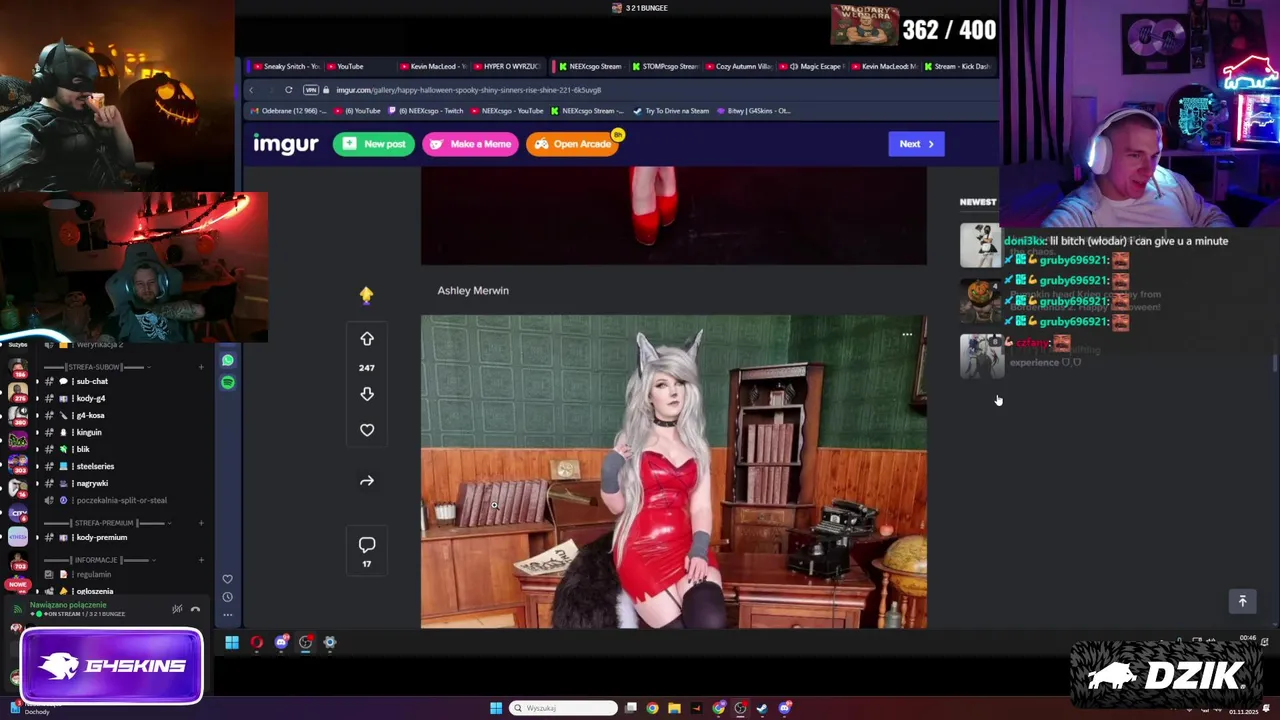
Task: Open the Discord server with 703 badge
Action: [17, 559]
